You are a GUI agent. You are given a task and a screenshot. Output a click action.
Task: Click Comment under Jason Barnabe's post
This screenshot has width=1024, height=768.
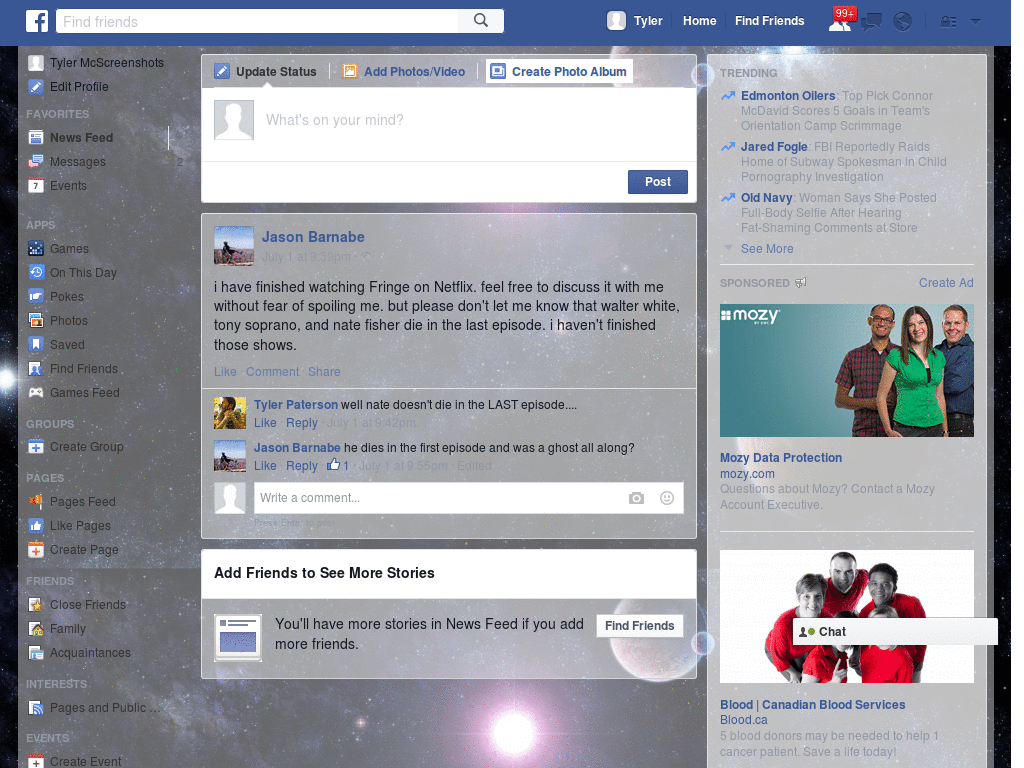272,372
